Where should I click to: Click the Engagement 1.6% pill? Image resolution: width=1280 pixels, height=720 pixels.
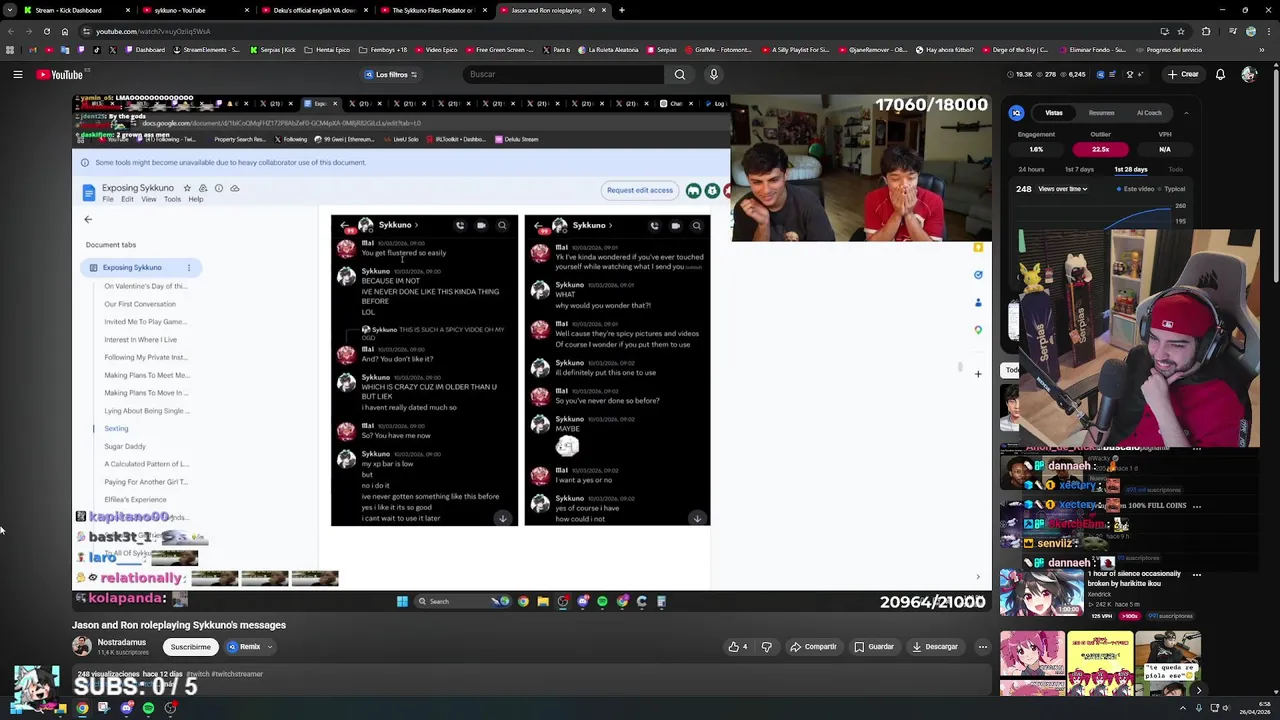coord(1036,150)
